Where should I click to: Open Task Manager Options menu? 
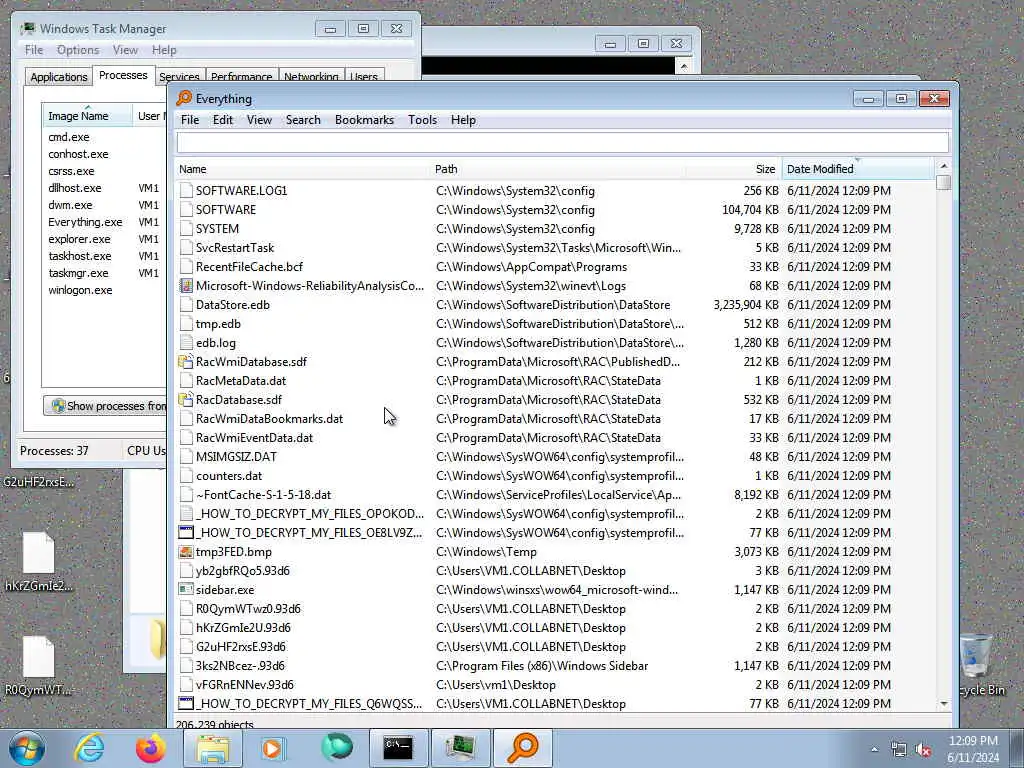pyautogui.click(x=78, y=50)
